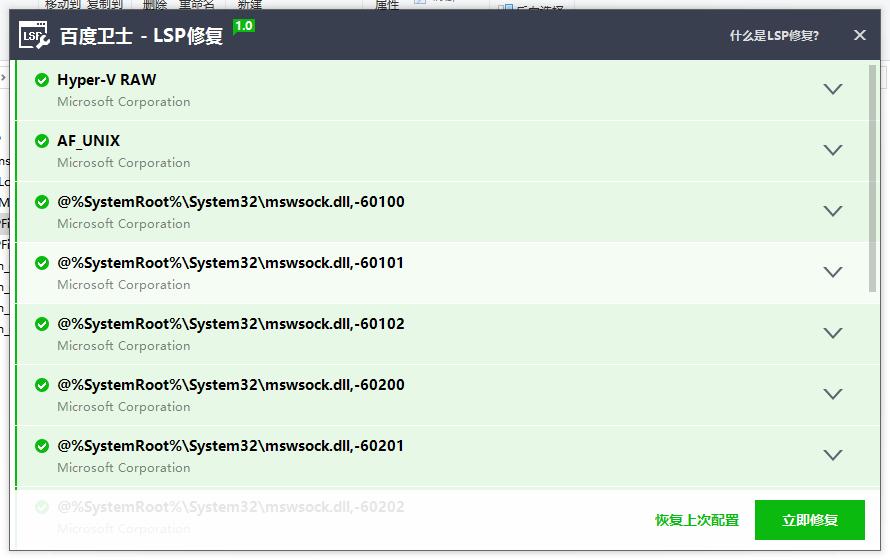Image resolution: width=890 pixels, height=560 pixels.
Task: Click green check icon beside AF_UNIX
Action: click(41, 141)
